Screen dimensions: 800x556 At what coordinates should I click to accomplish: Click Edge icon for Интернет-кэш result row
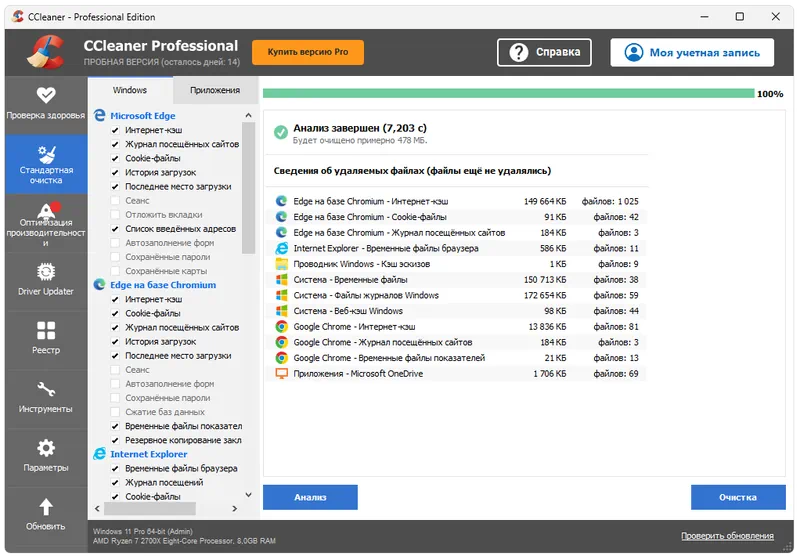[x=282, y=201]
